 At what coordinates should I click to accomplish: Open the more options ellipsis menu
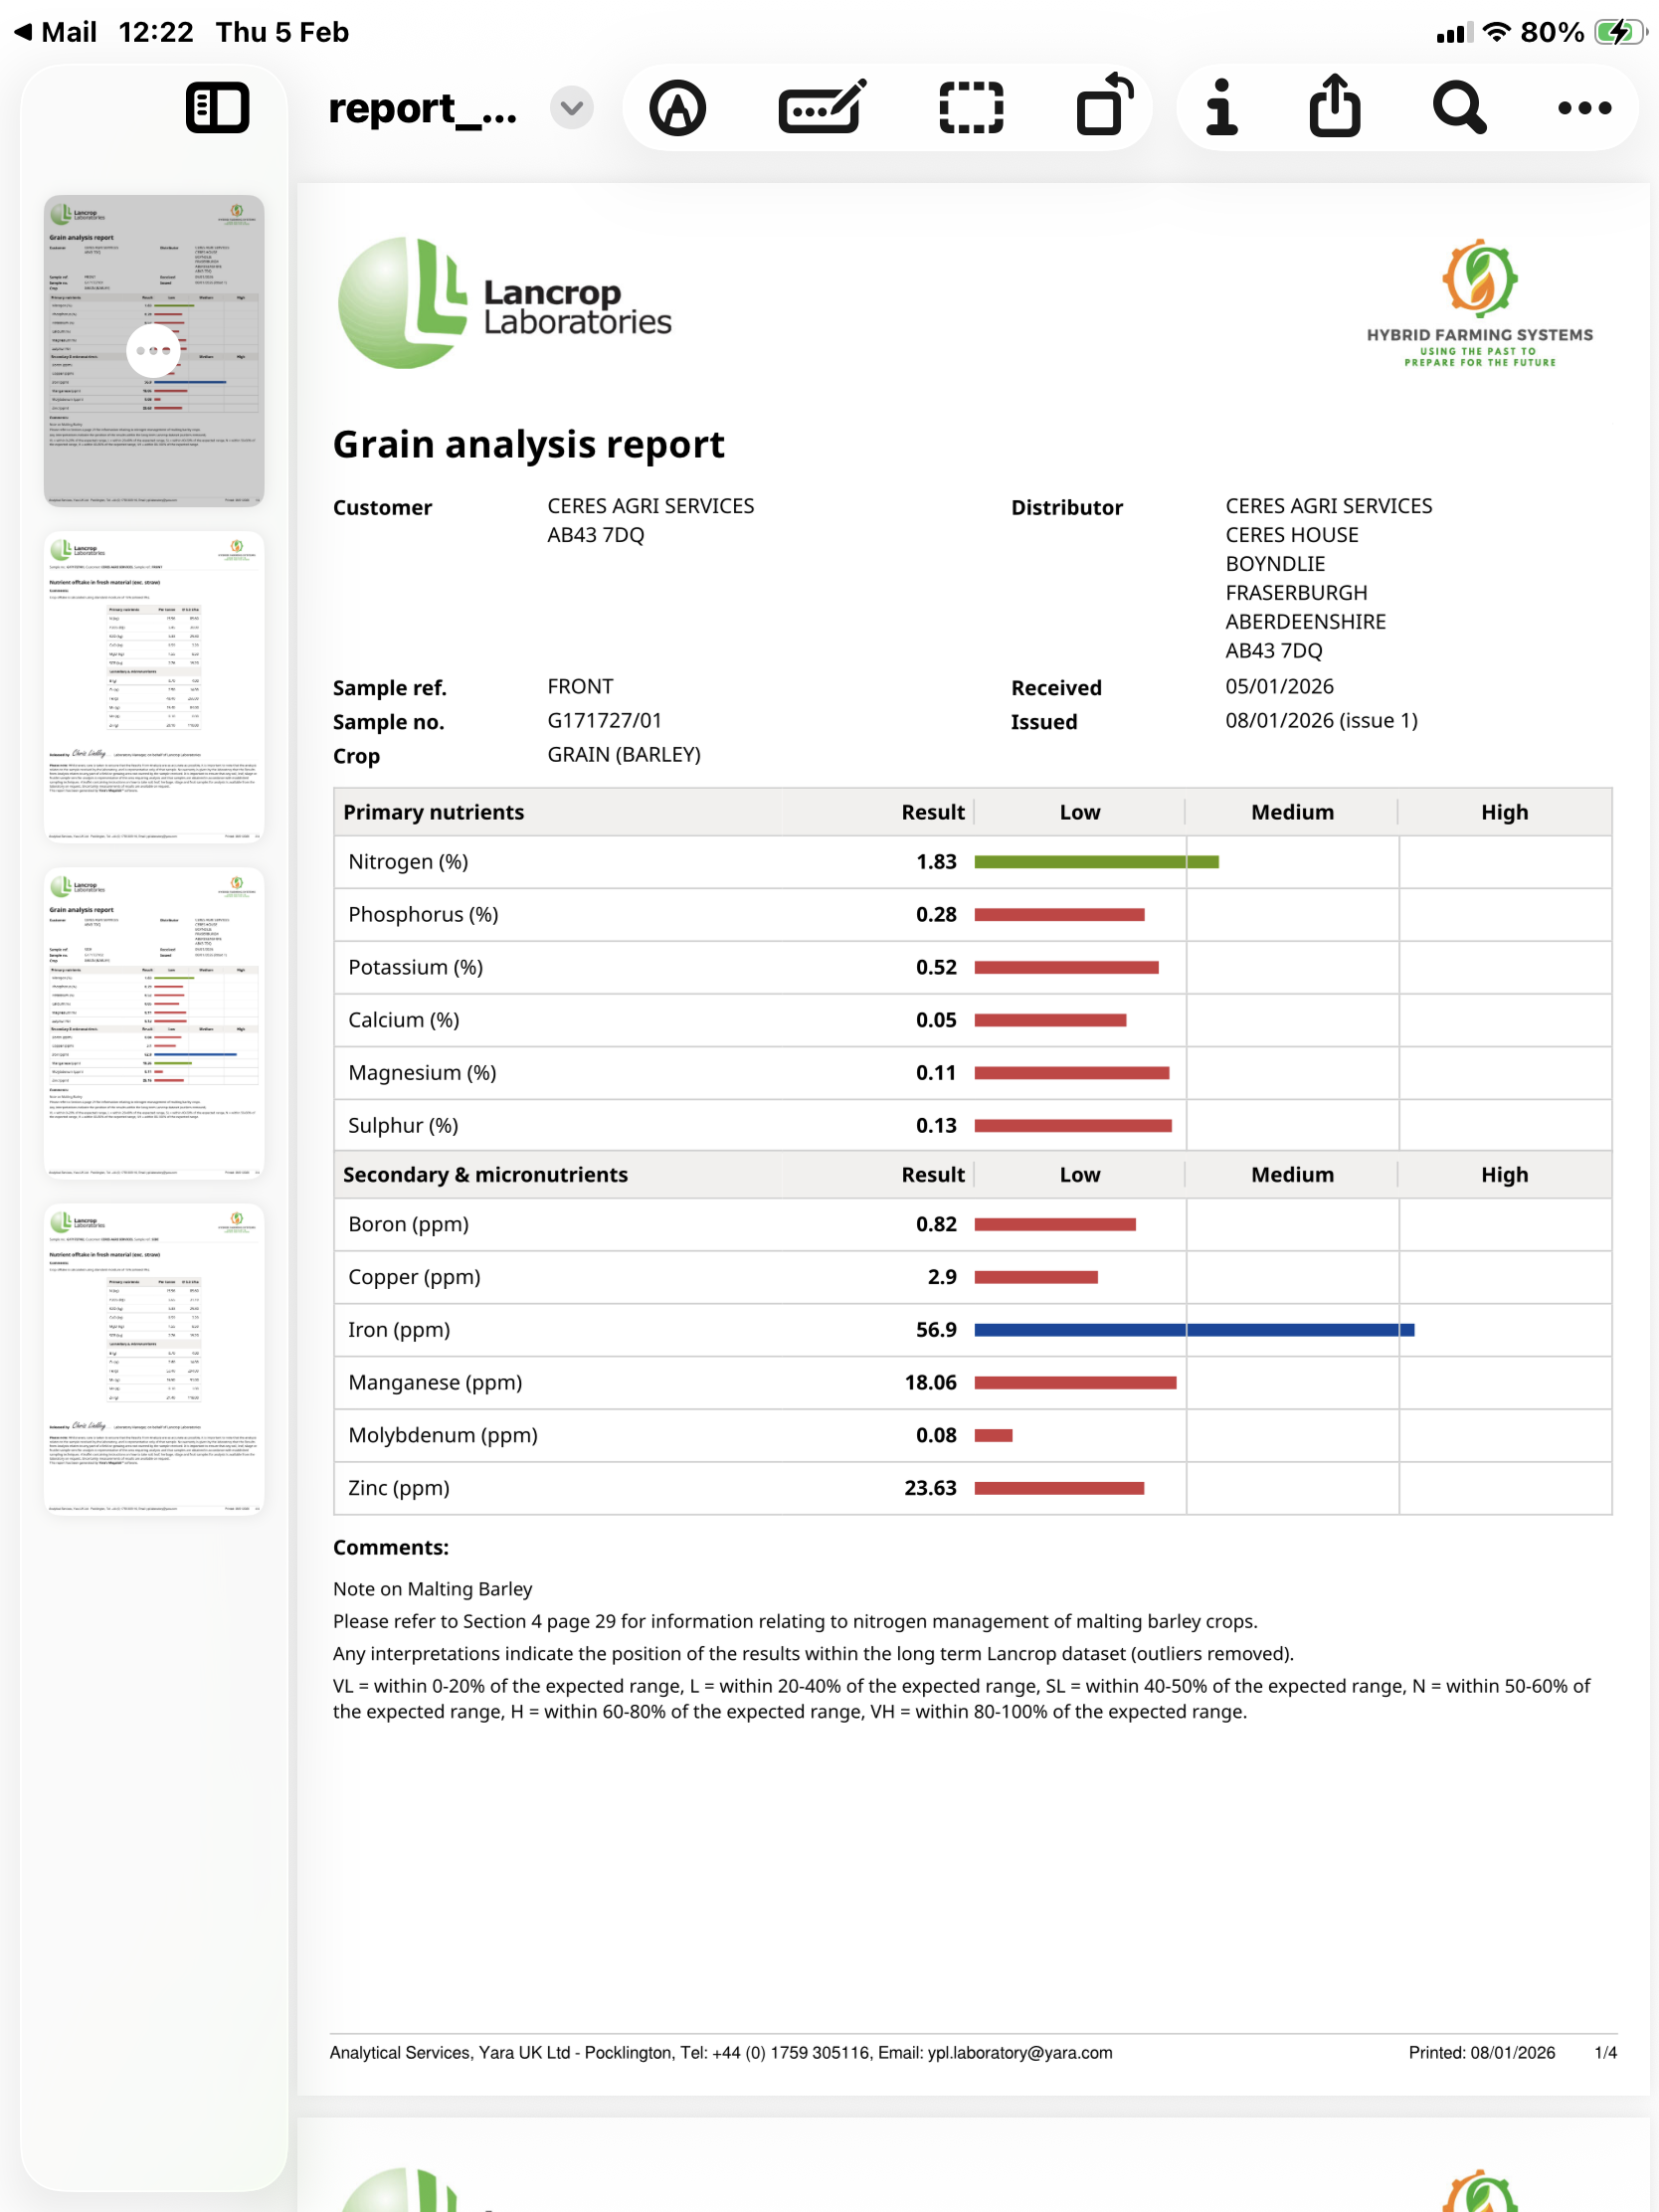tap(1585, 108)
